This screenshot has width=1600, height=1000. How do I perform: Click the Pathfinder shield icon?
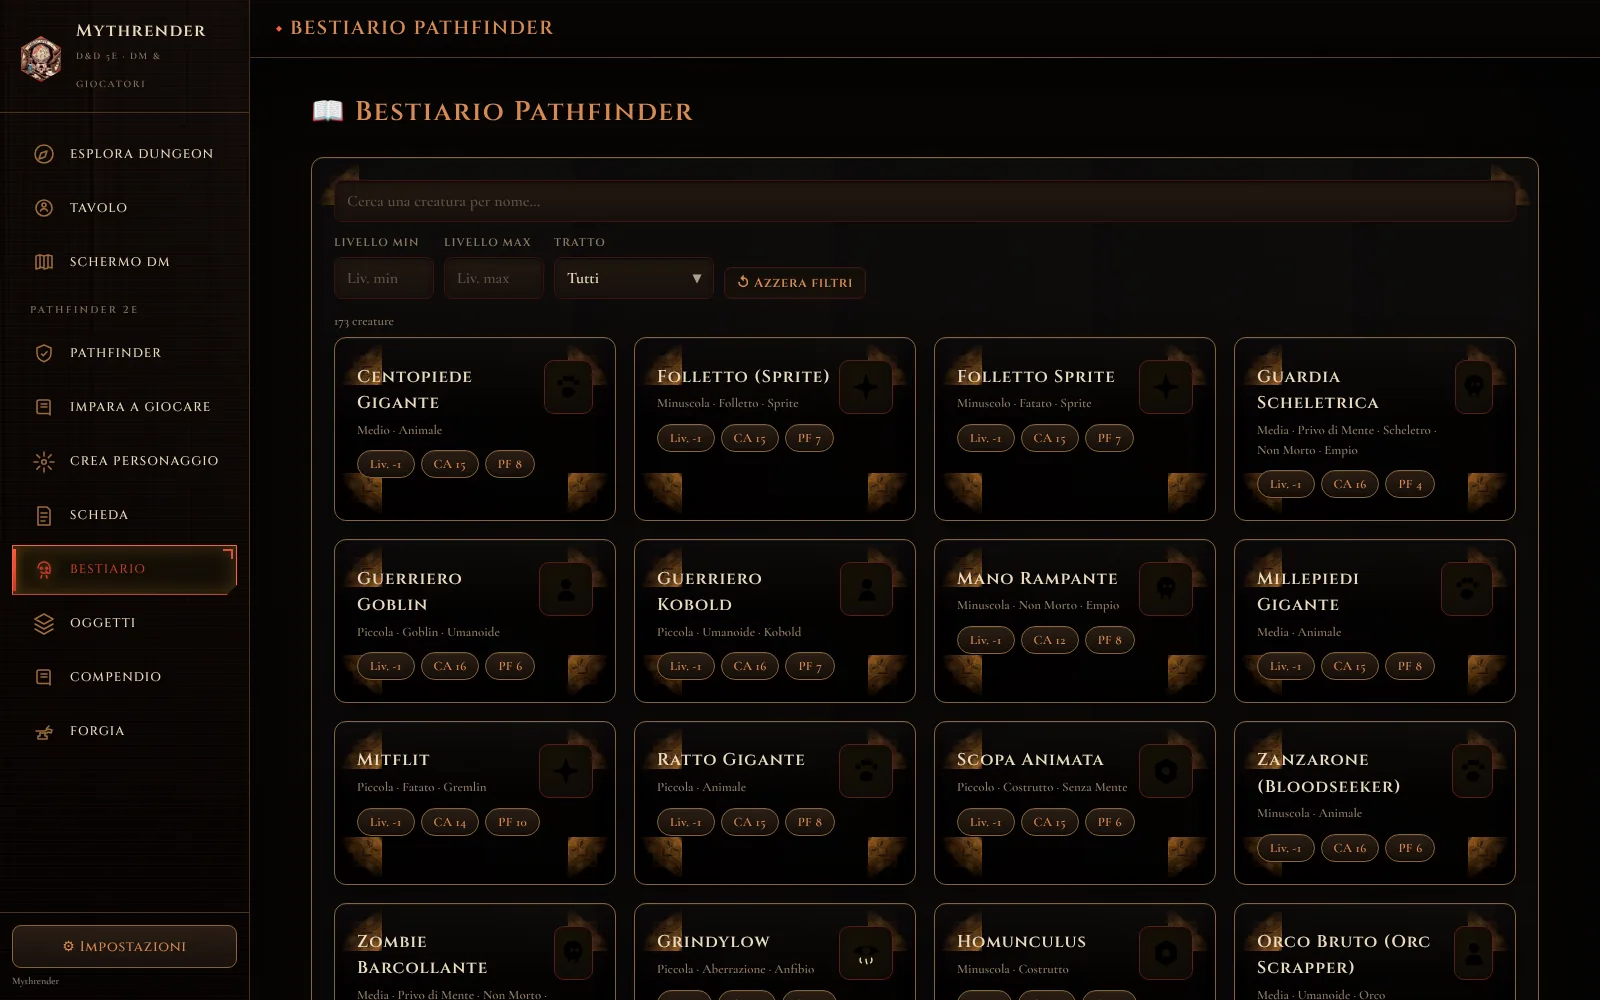(x=44, y=353)
